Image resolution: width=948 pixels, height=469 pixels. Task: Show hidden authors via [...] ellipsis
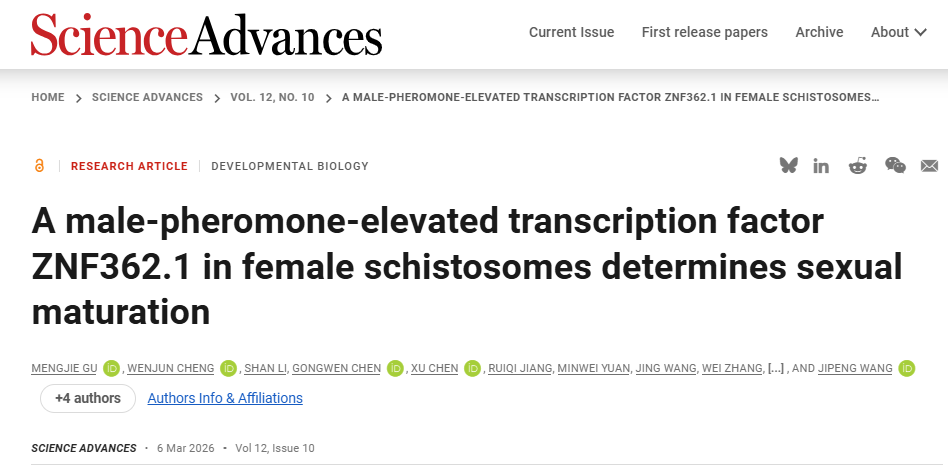pos(775,368)
